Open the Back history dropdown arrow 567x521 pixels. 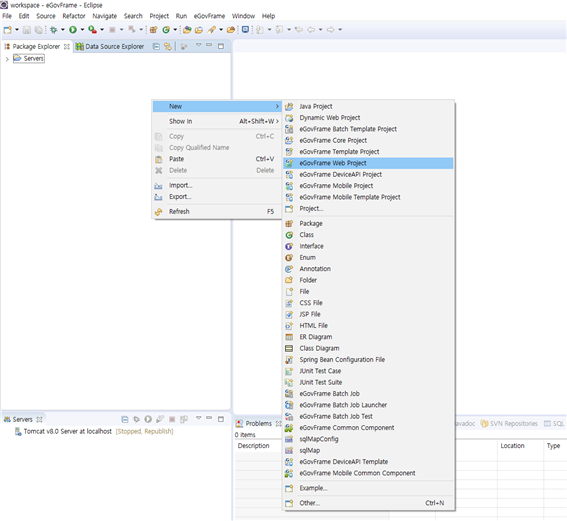tap(320, 30)
